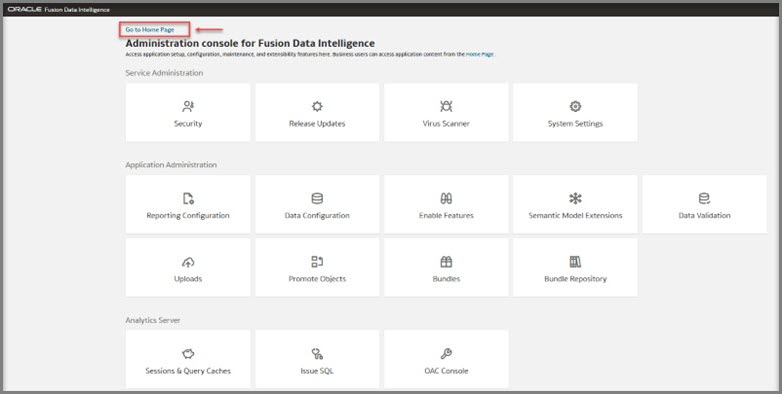Click the Issue SQL stethoscope icon
The image size is (782, 394).
(x=317, y=354)
